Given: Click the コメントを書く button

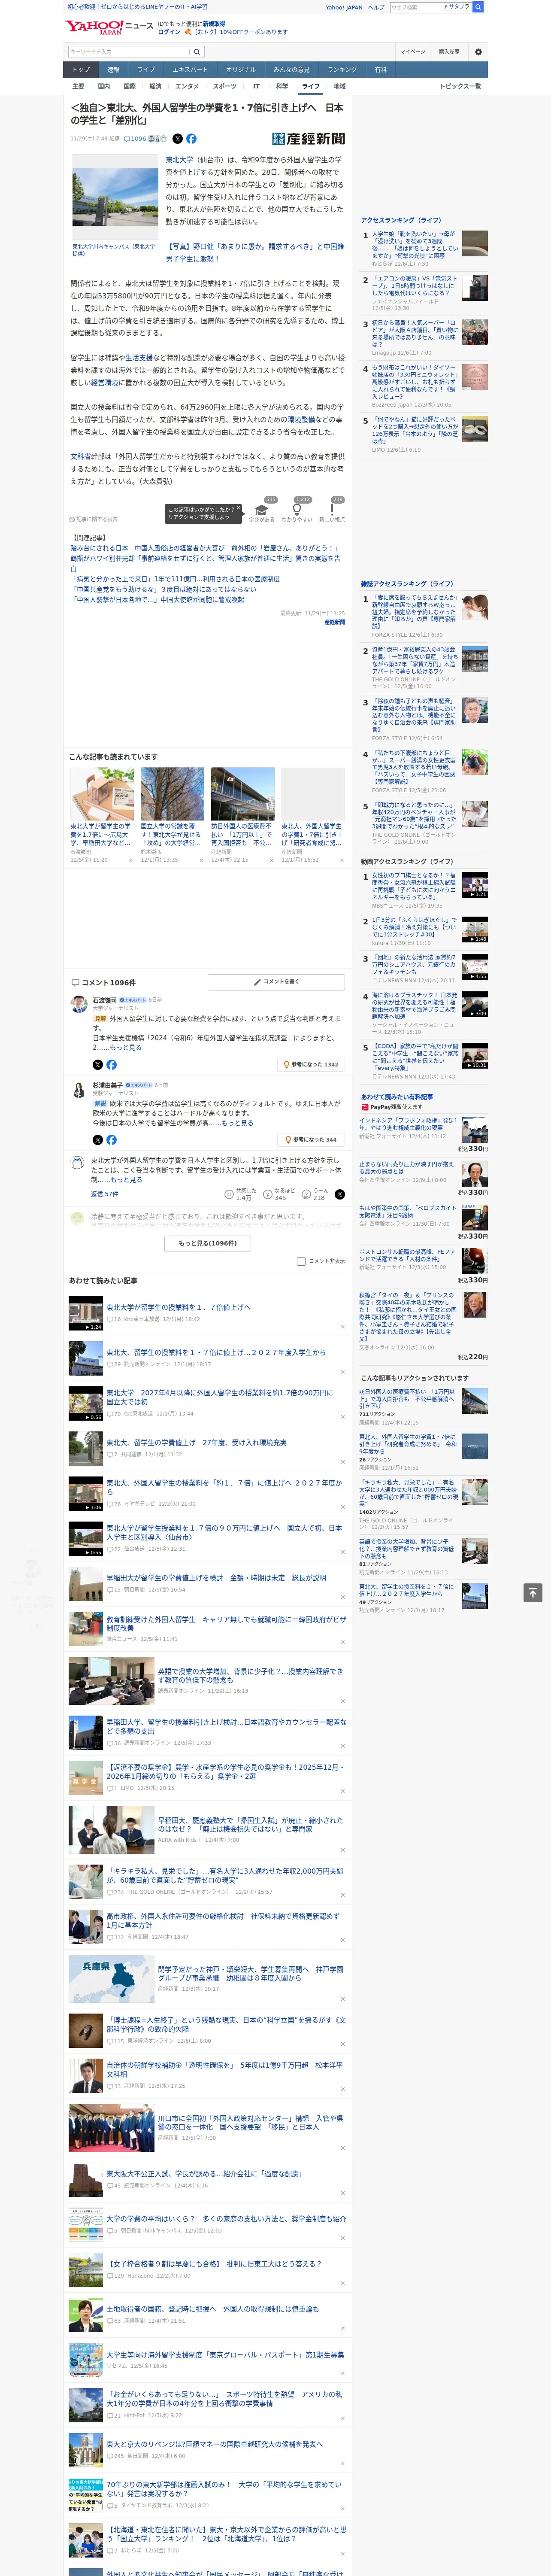Looking at the screenshot, I should (277, 982).
